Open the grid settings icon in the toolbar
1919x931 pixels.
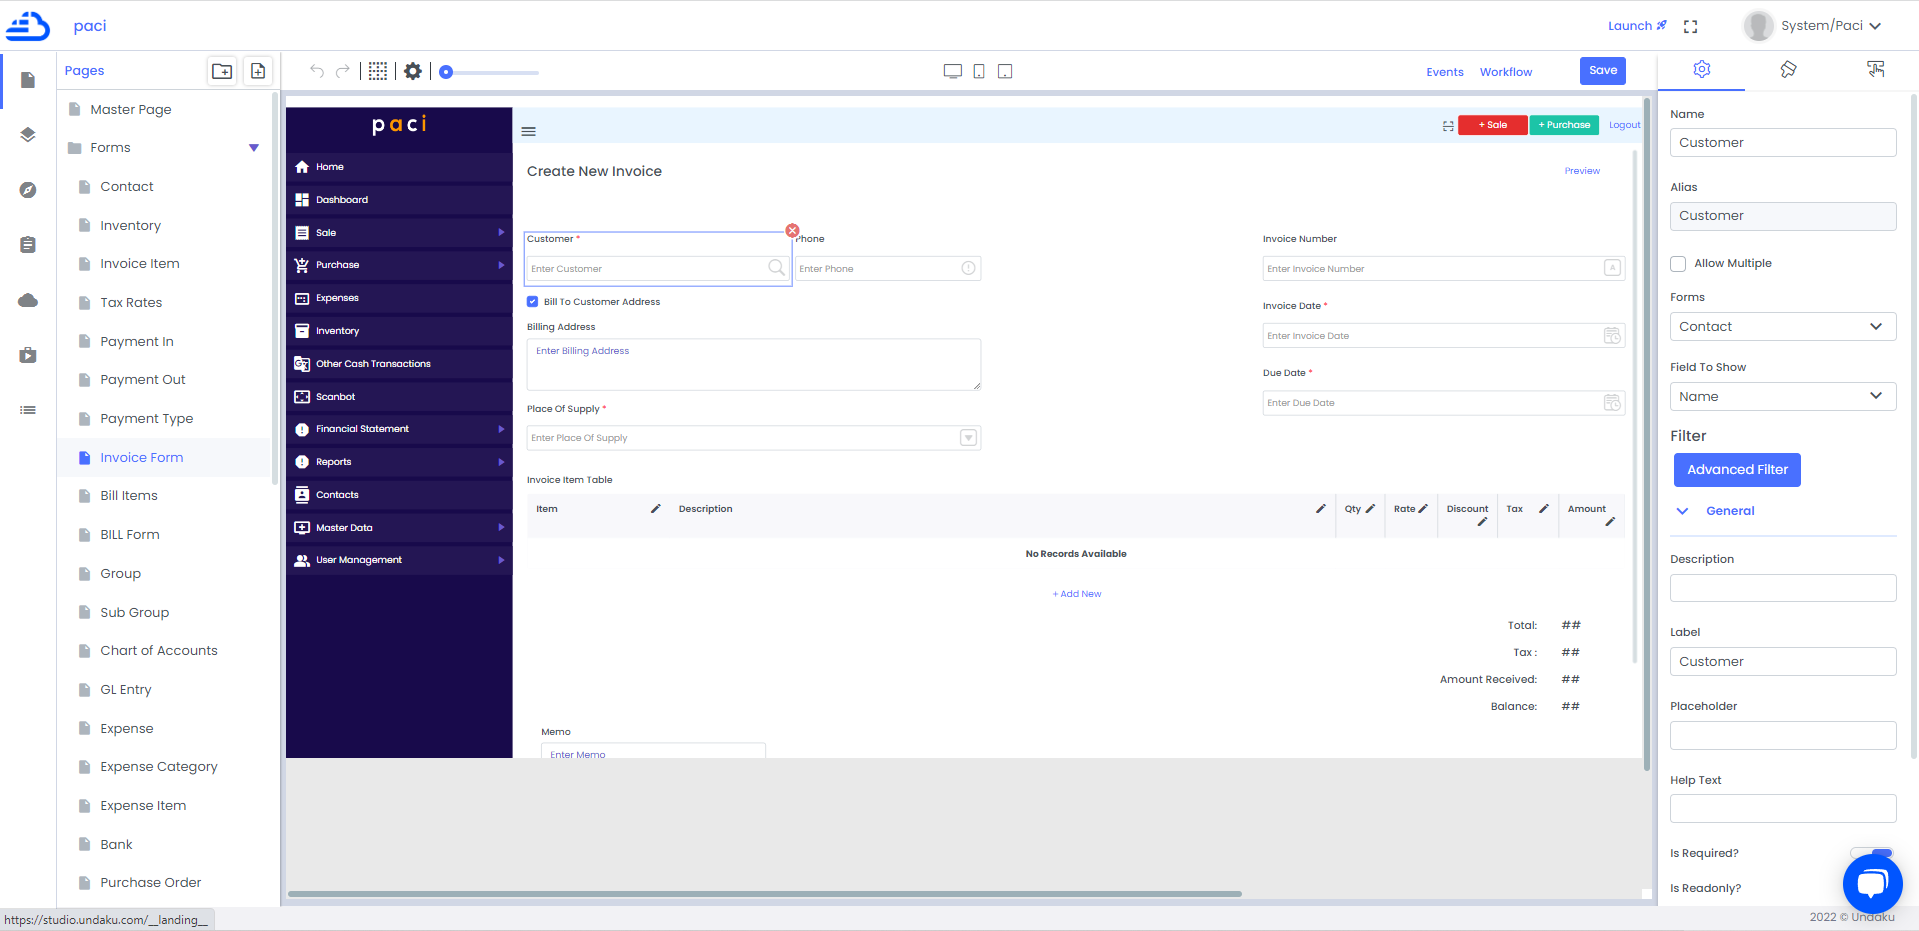coord(377,71)
